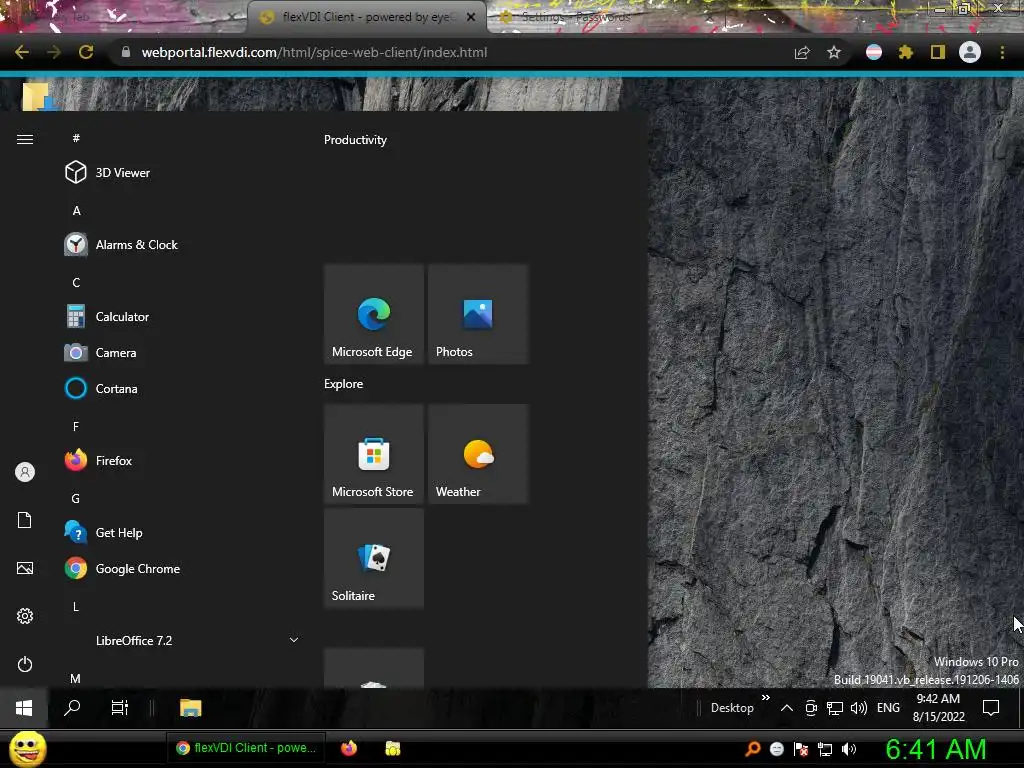Open the network tray icon in remote desktop
The image size is (1024, 768).
coord(835,708)
